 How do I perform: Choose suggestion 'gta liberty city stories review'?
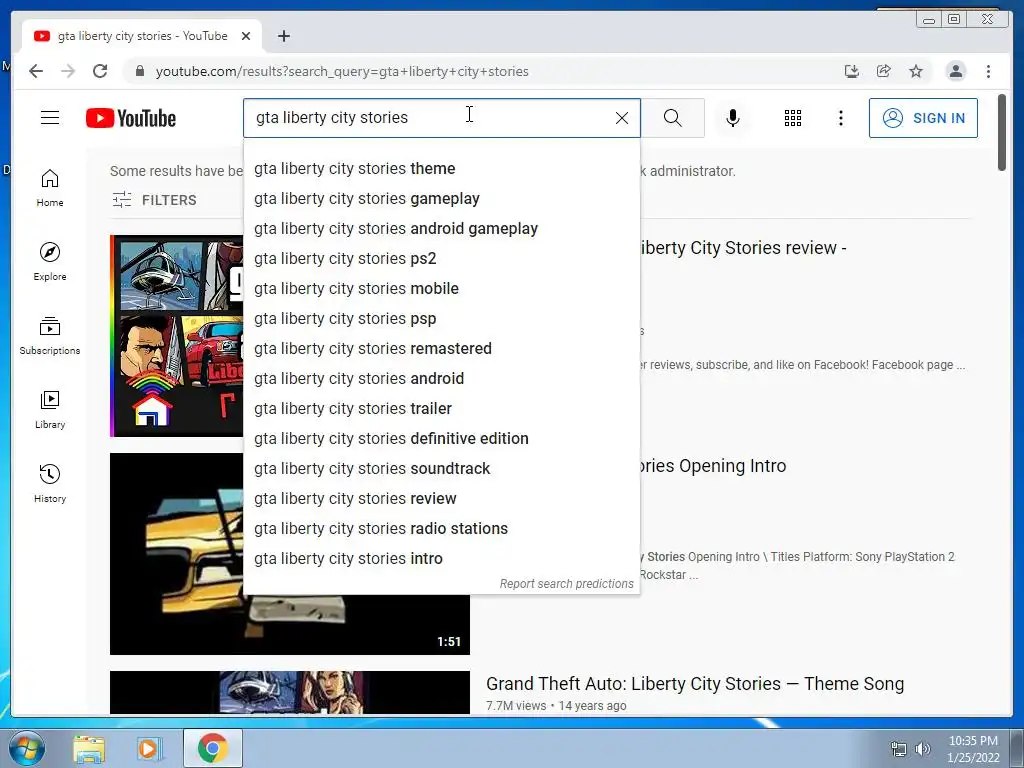coord(441,499)
